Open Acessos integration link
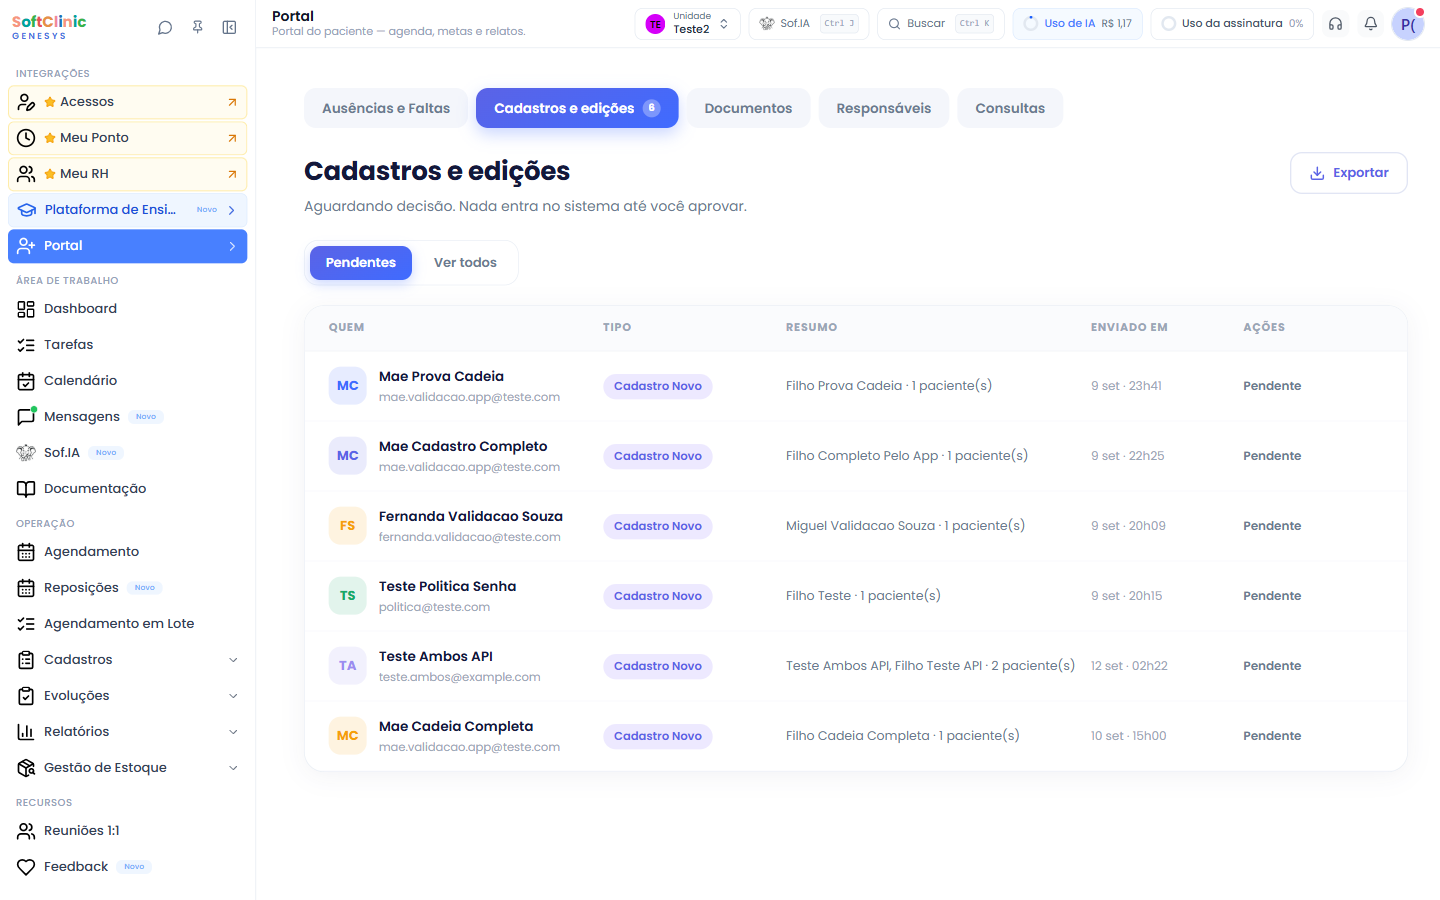The image size is (1440, 900). point(127,102)
